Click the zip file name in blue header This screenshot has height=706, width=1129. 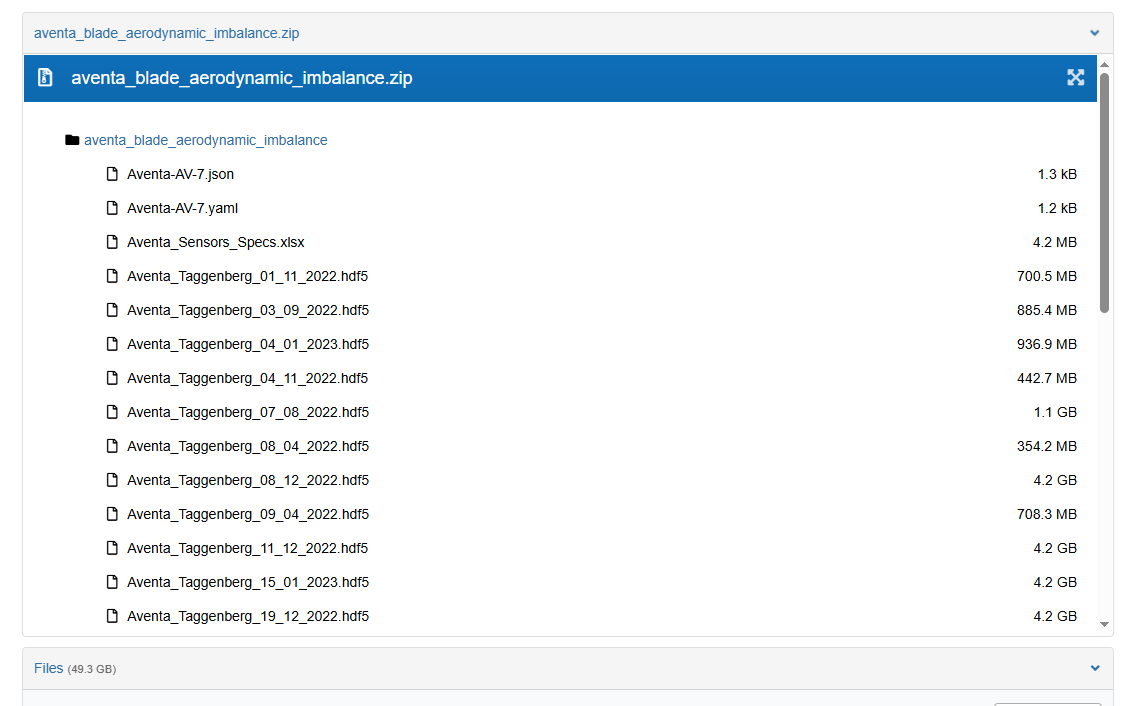pyautogui.click(x=242, y=78)
